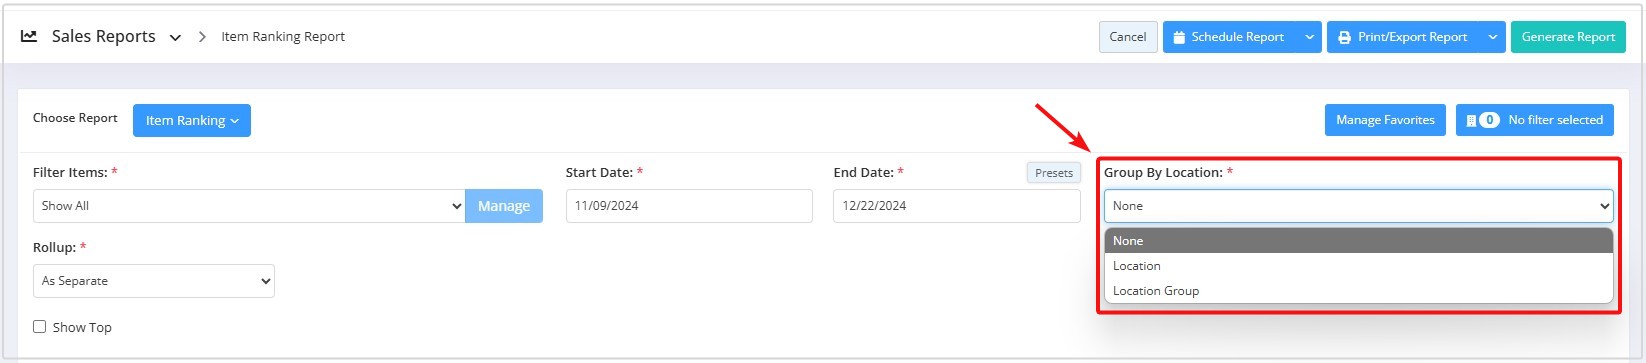Click the Presets button
Image resolution: width=1646 pixels, height=363 pixels.
click(x=1054, y=173)
